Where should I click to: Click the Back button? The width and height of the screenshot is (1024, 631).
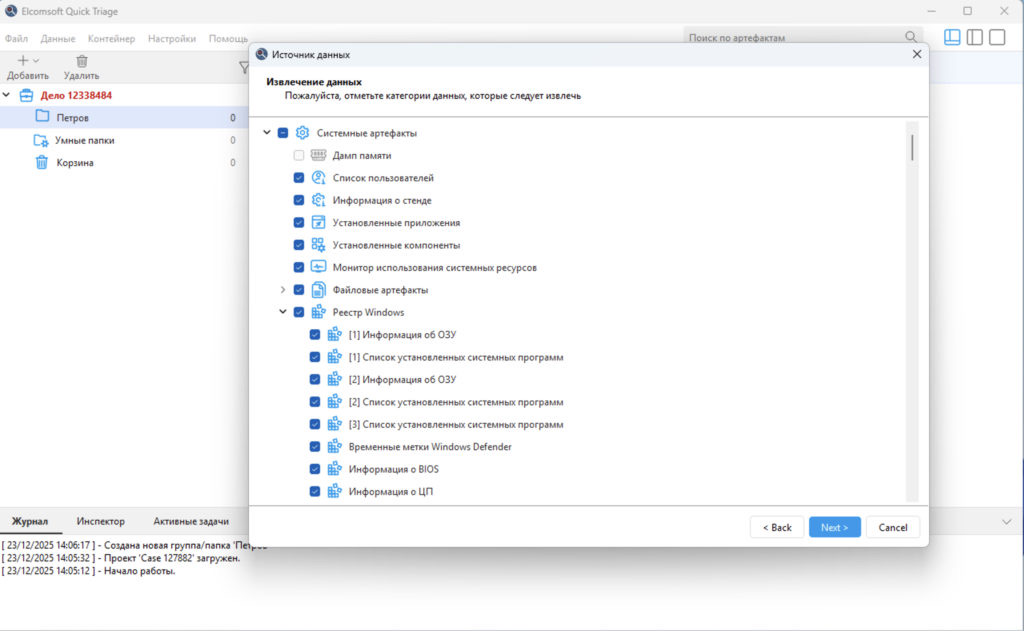[776, 527]
